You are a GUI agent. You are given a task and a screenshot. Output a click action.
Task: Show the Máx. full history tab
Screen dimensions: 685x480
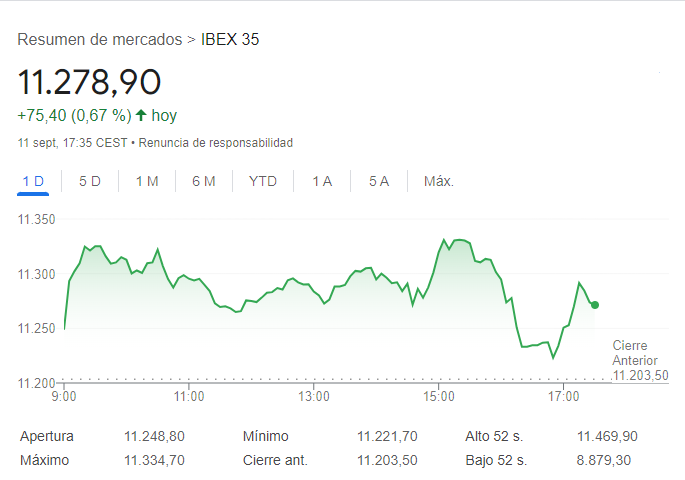pyautogui.click(x=439, y=181)
